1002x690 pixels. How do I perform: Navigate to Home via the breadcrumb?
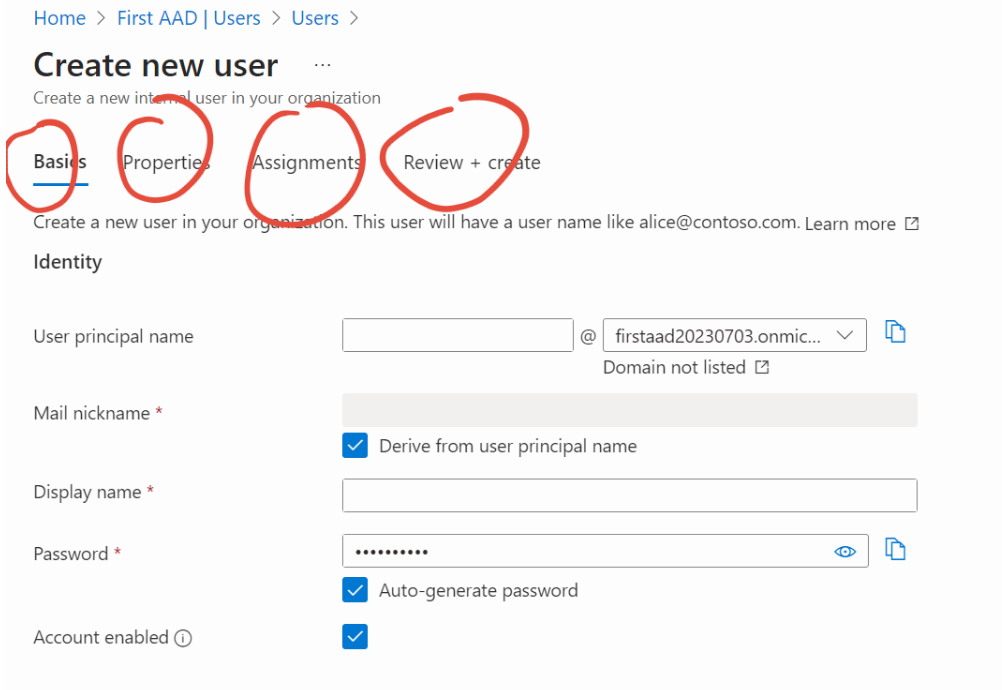(59, 17)
